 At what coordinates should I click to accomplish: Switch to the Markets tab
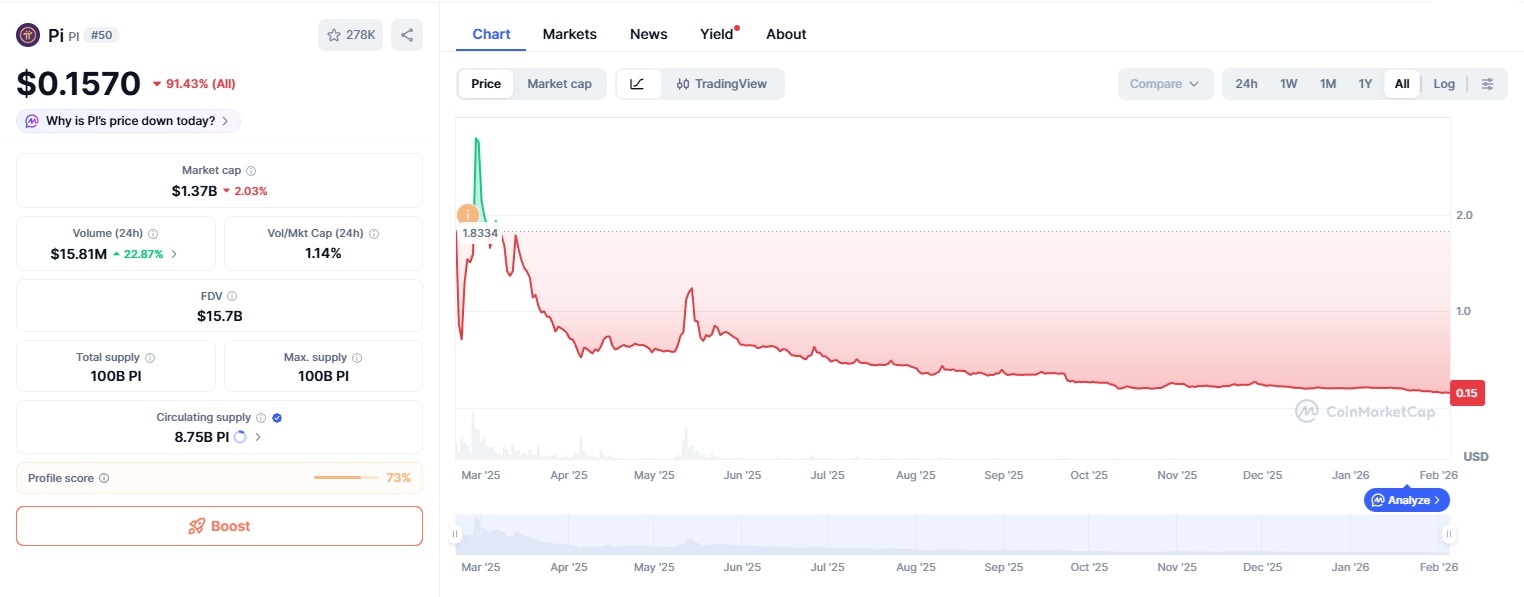pyautogui.click(x=569, y=33)
